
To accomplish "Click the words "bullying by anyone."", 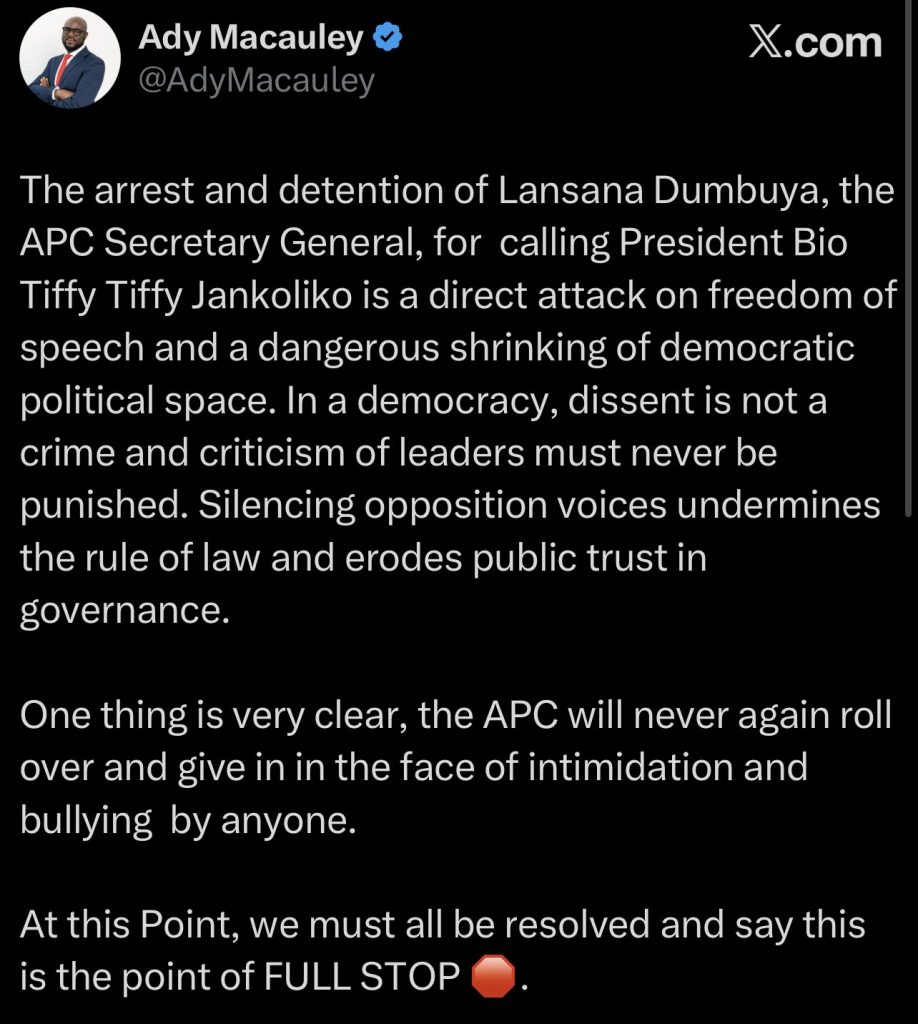I will point(187,820).
